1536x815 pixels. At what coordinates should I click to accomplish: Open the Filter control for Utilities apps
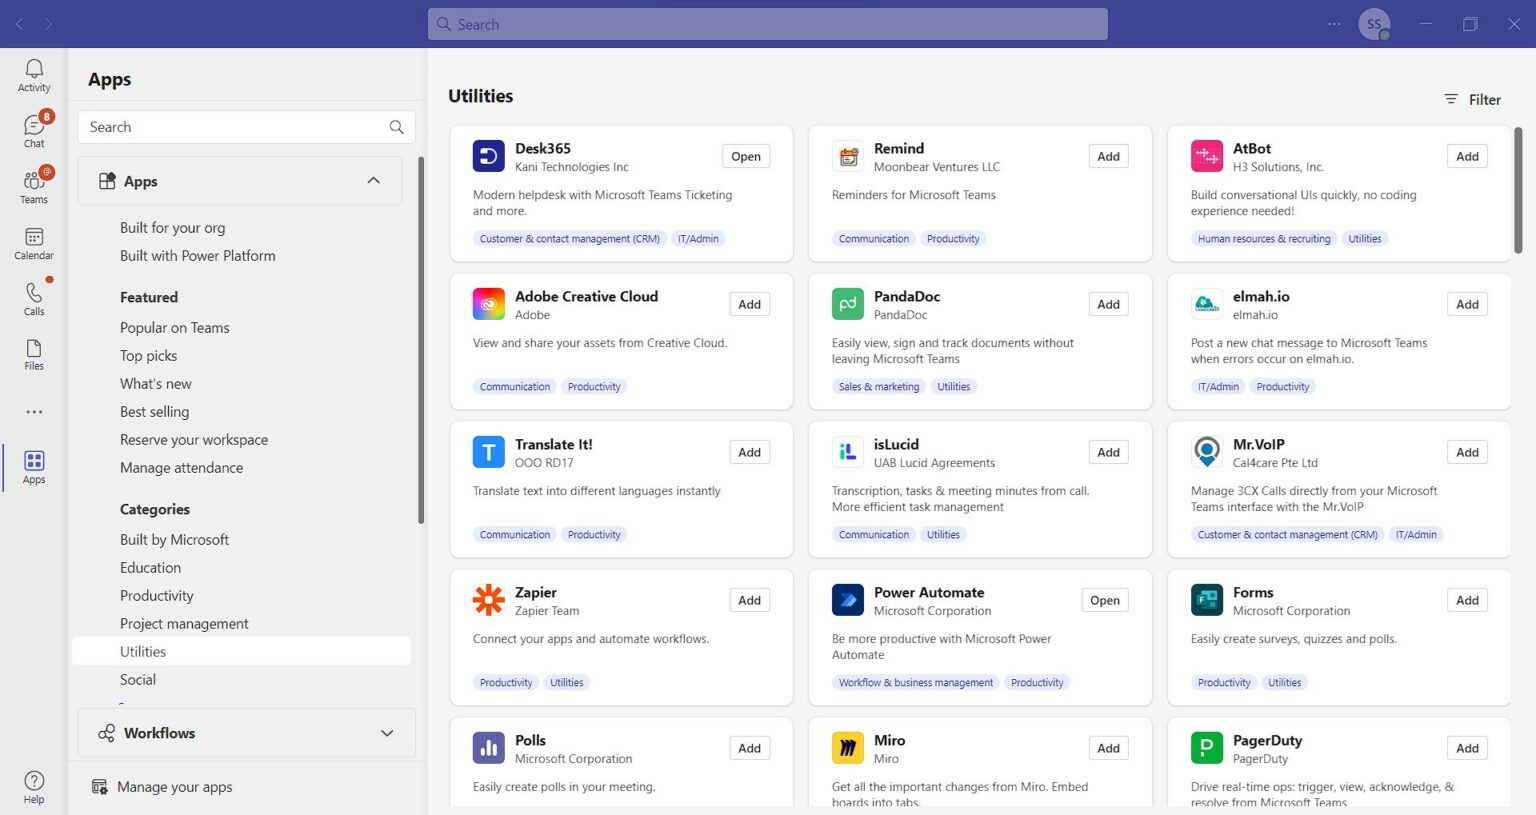[1471, 99]
